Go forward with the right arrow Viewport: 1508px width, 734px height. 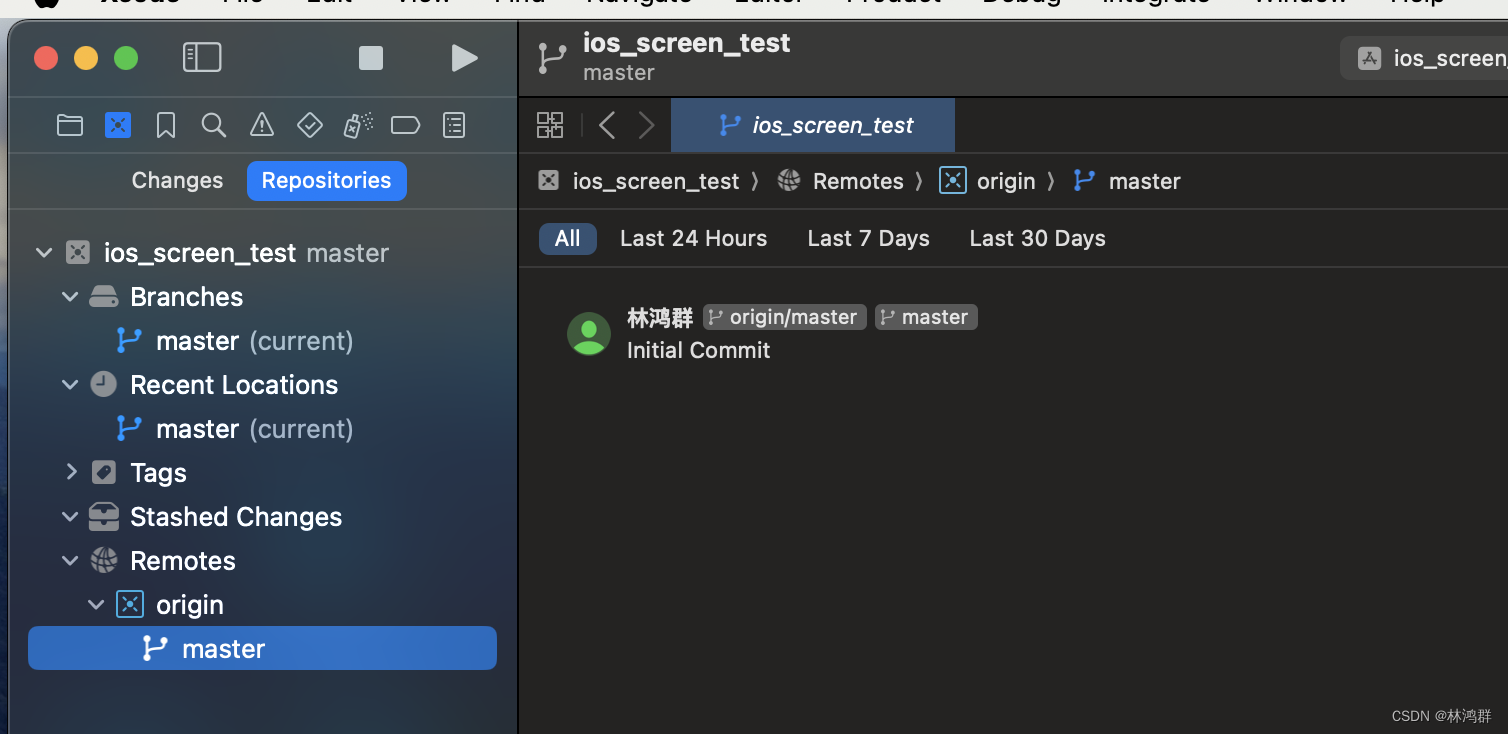pos(647,125)
